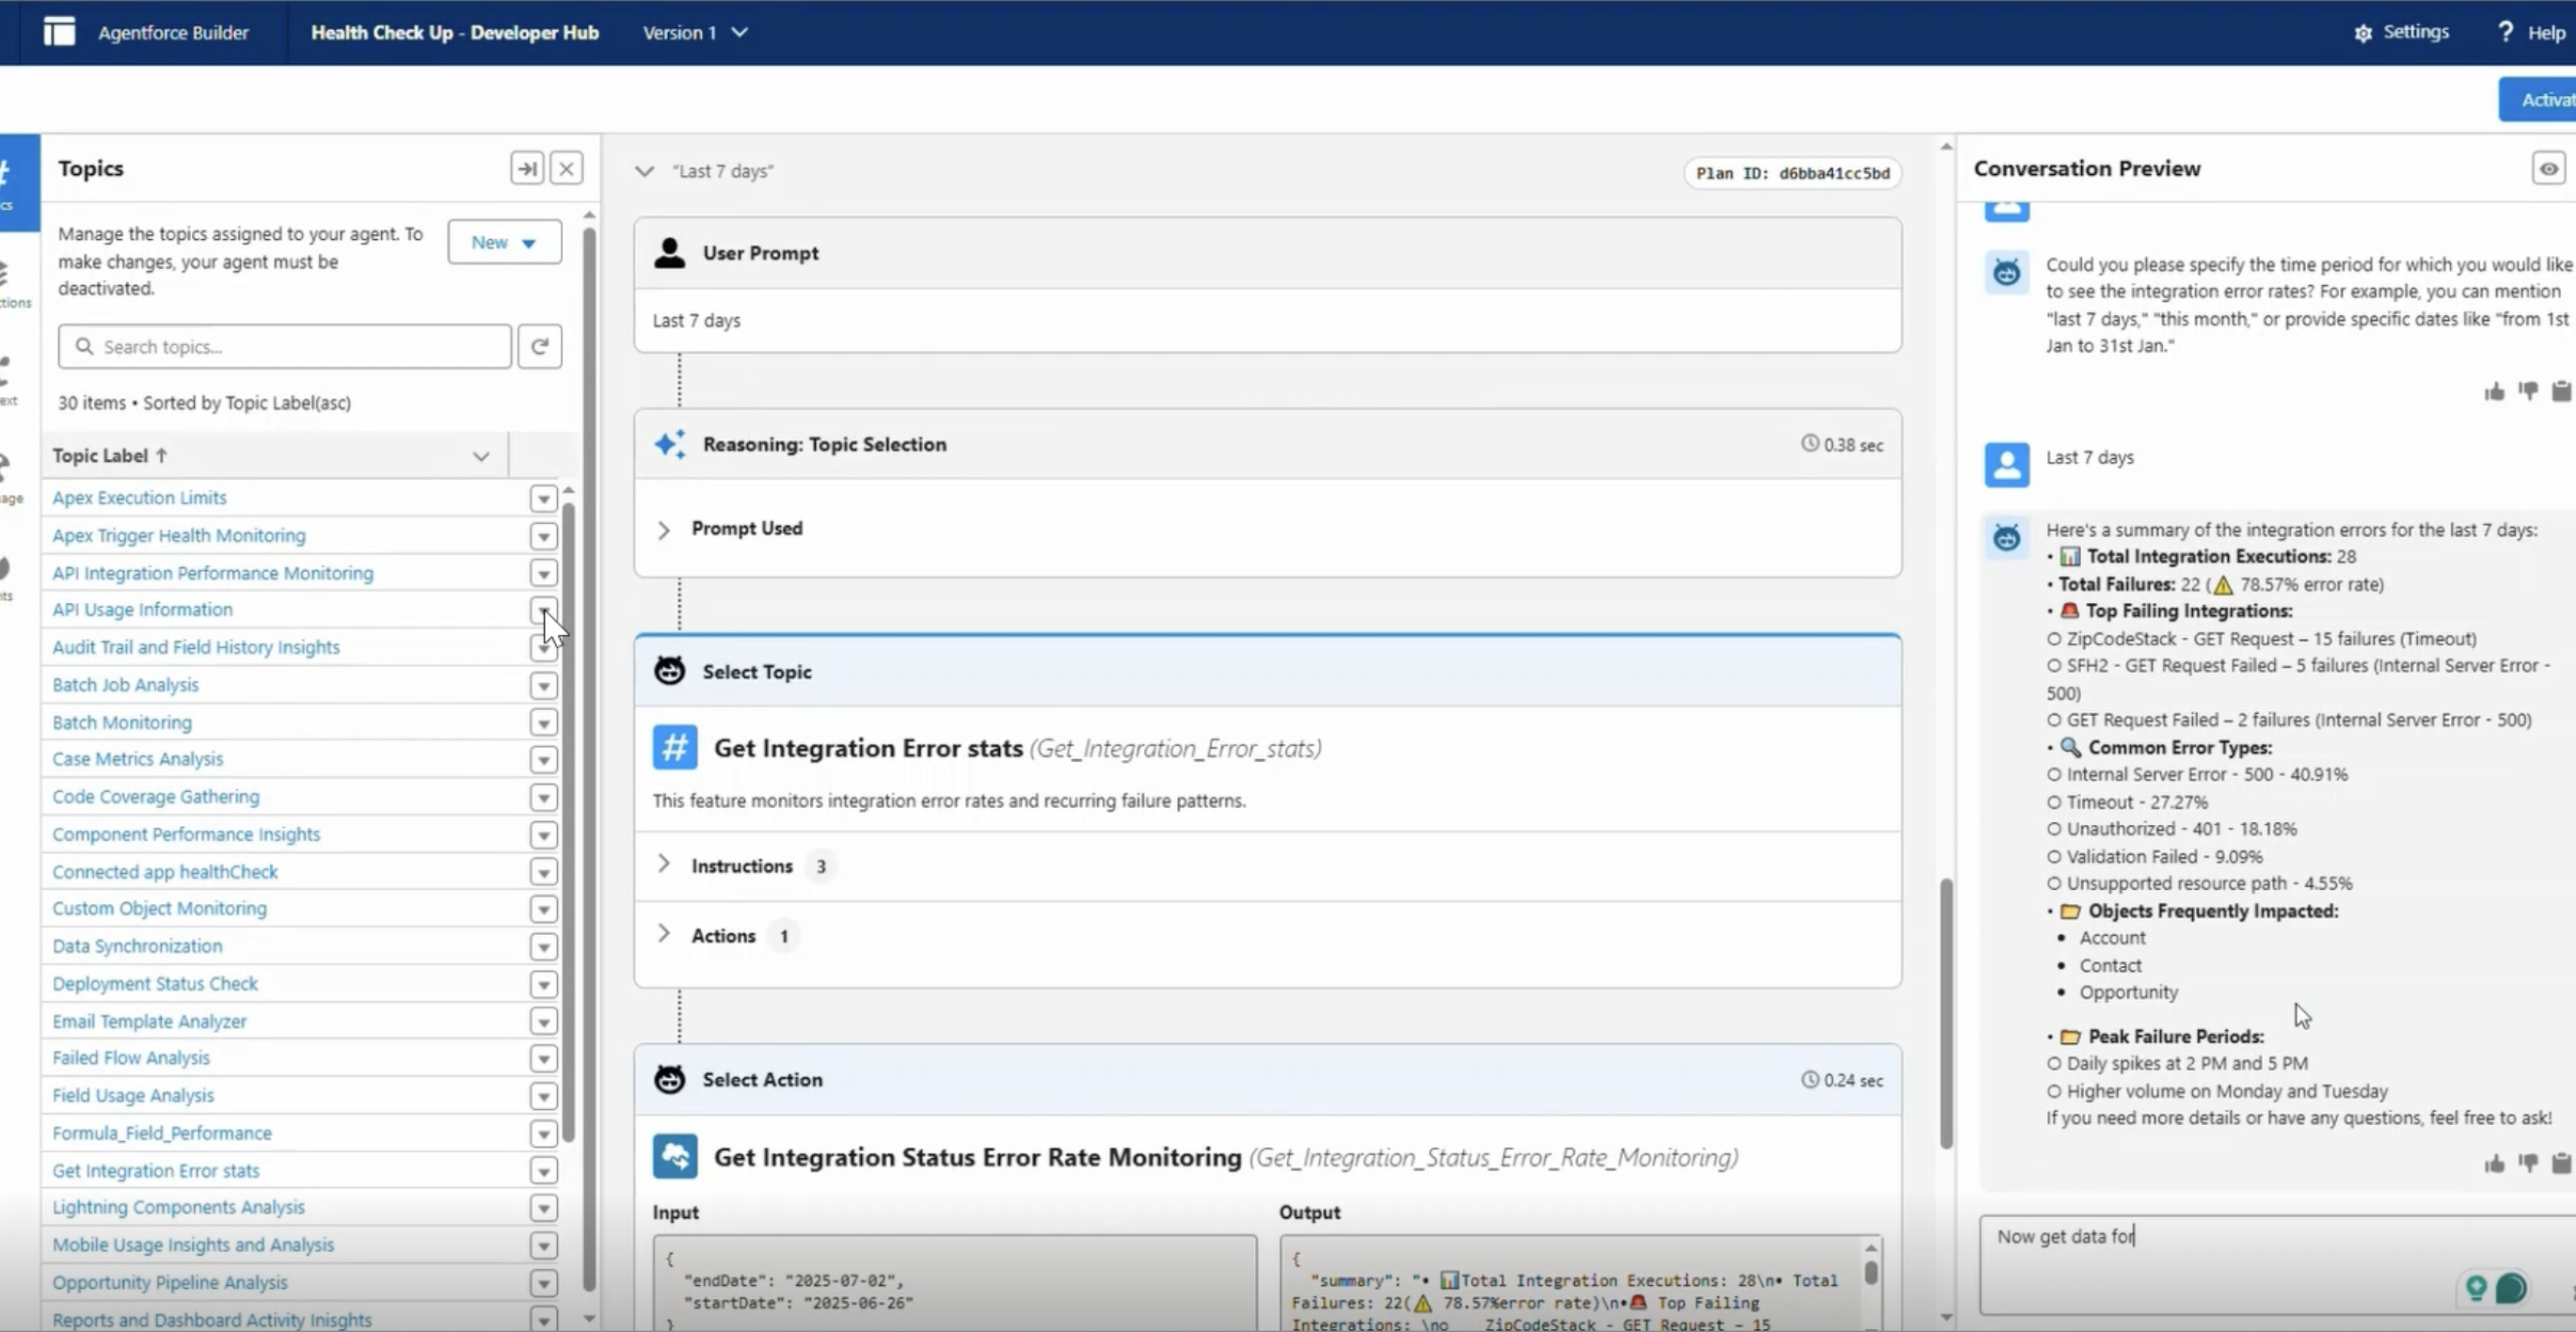The width and height of the screenshot is (2576, 1332).
Task: Click the conversation message input box
Action: pos(2277,1265)
